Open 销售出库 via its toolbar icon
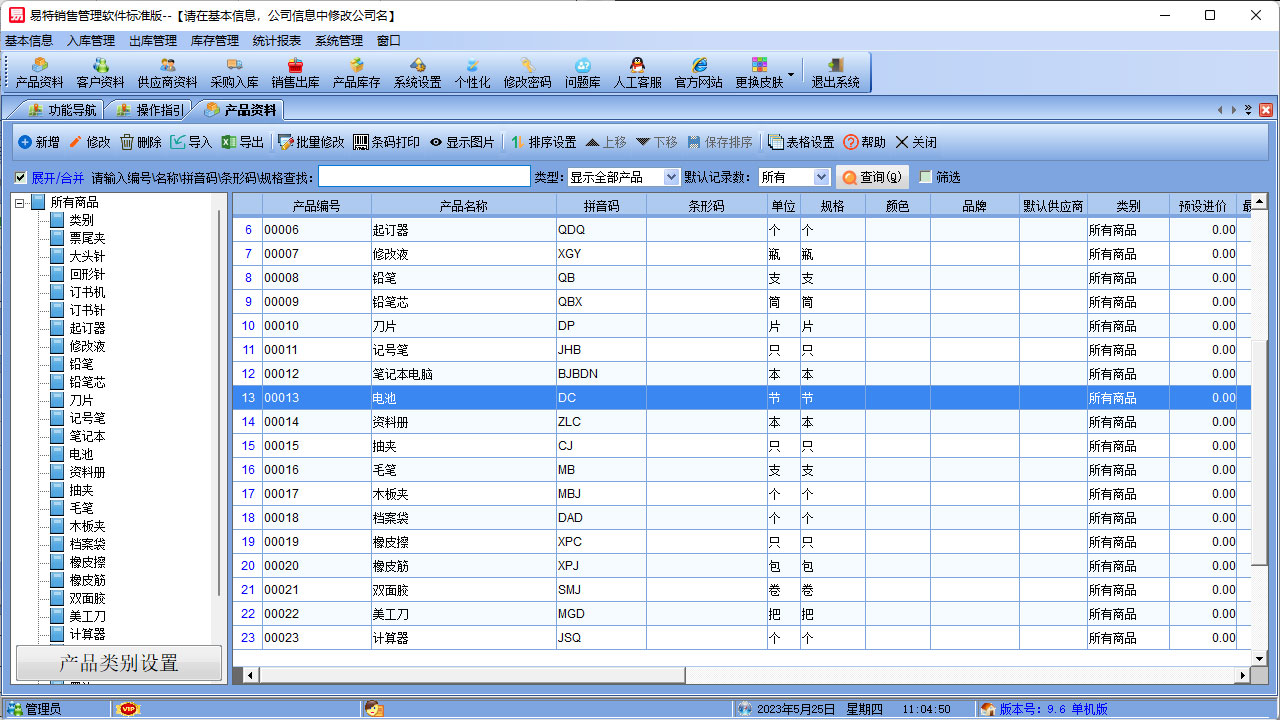The width and height of the screenshot is (1280, 720). coord(295,71)
